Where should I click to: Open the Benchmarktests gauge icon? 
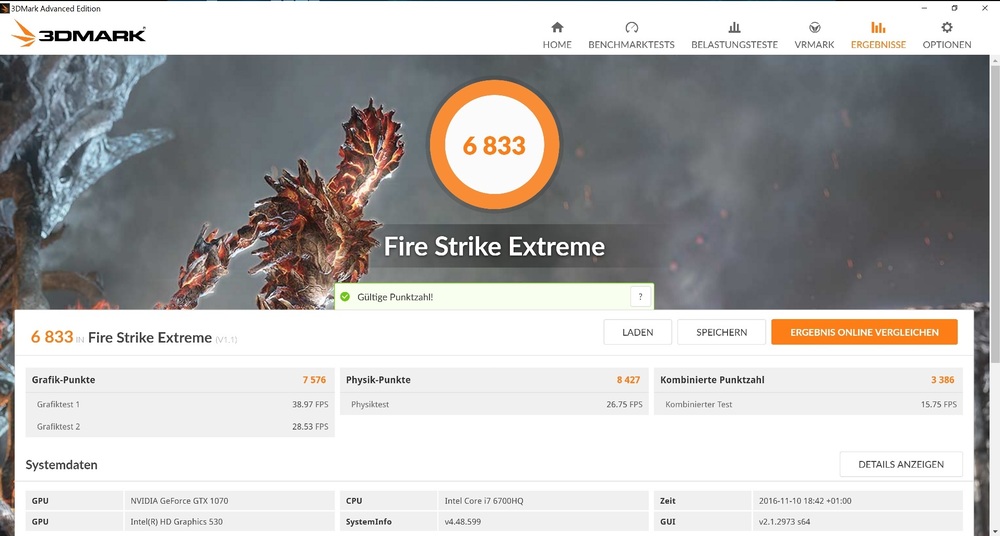(631, 28)
